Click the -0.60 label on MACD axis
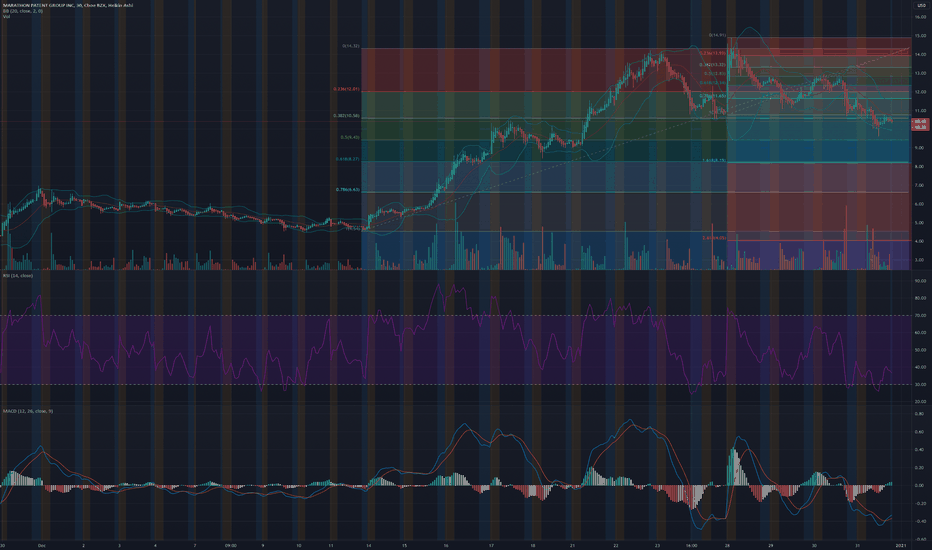932x550 pixels. point(920,539)
